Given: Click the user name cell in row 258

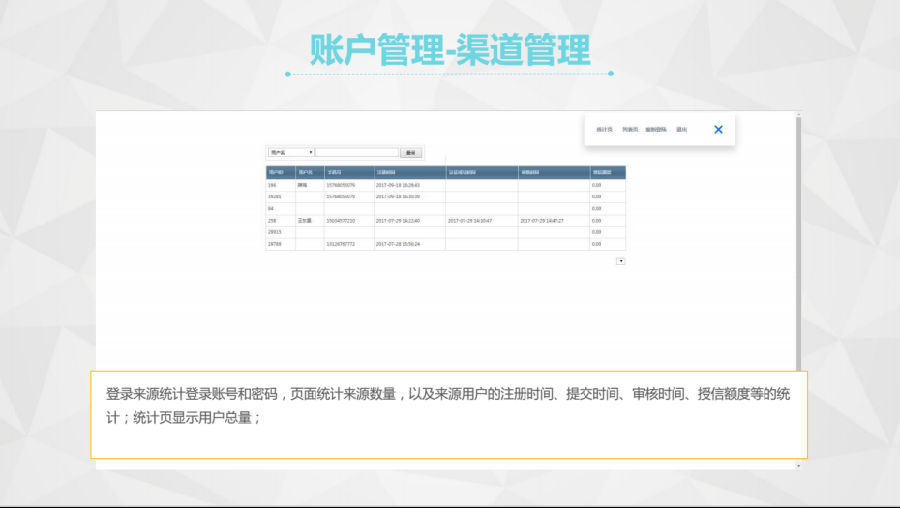Looking at the screenshot, I should tap(306, 220).
